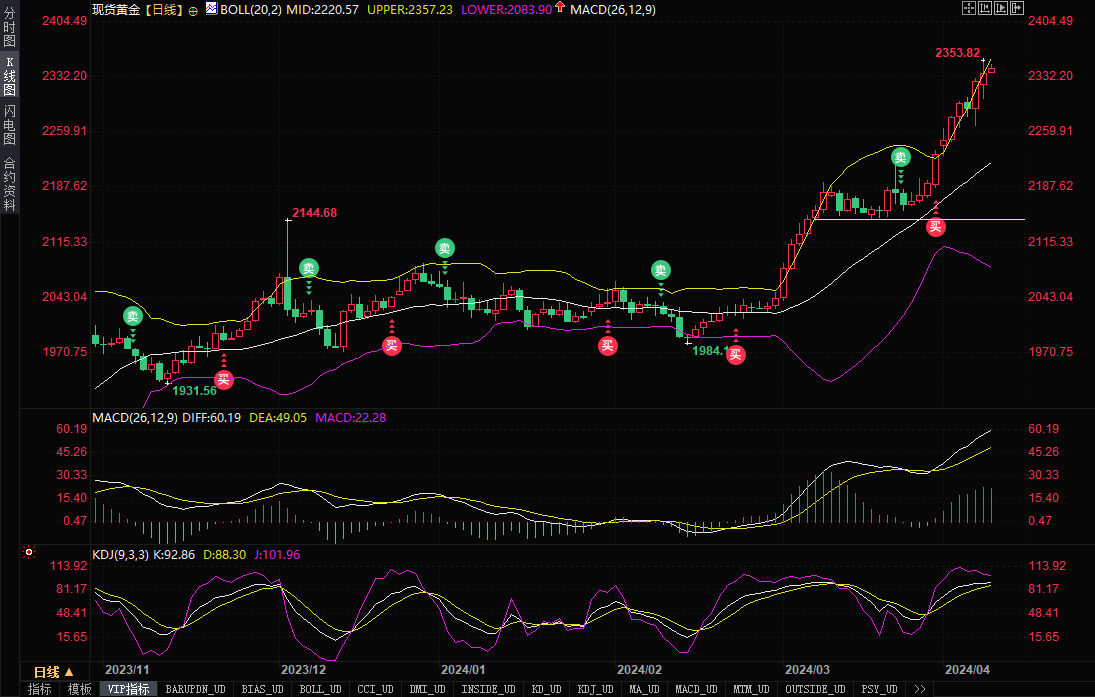
Task: Click the 指标 tab at bottom left
Action: pyautogui.click(x=40, y=689)
